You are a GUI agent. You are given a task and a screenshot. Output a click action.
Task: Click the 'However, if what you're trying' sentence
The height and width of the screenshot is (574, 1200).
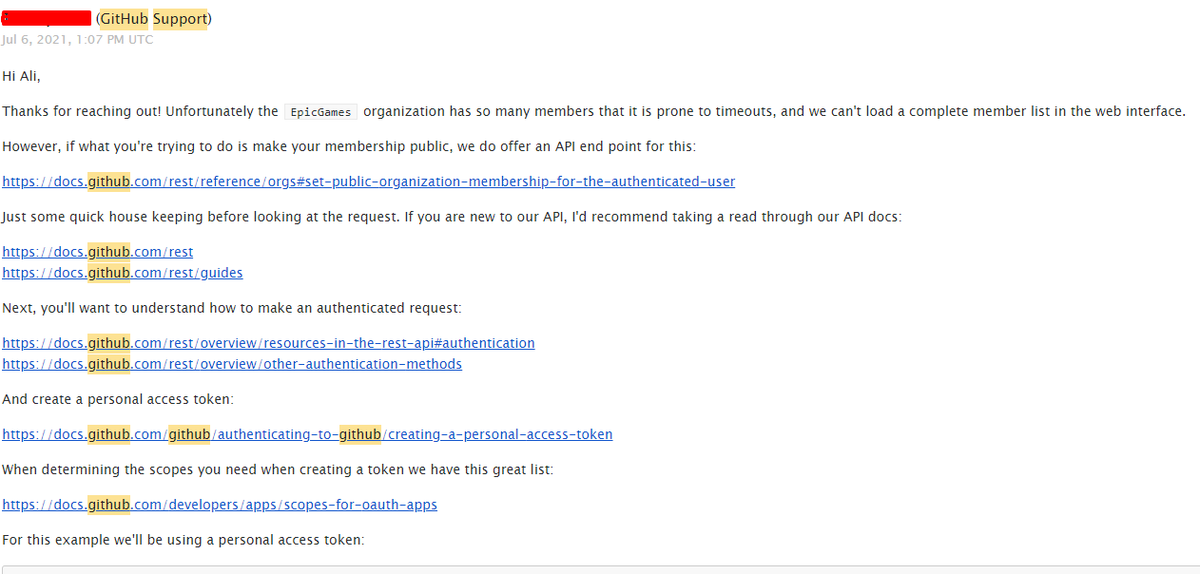349,147
